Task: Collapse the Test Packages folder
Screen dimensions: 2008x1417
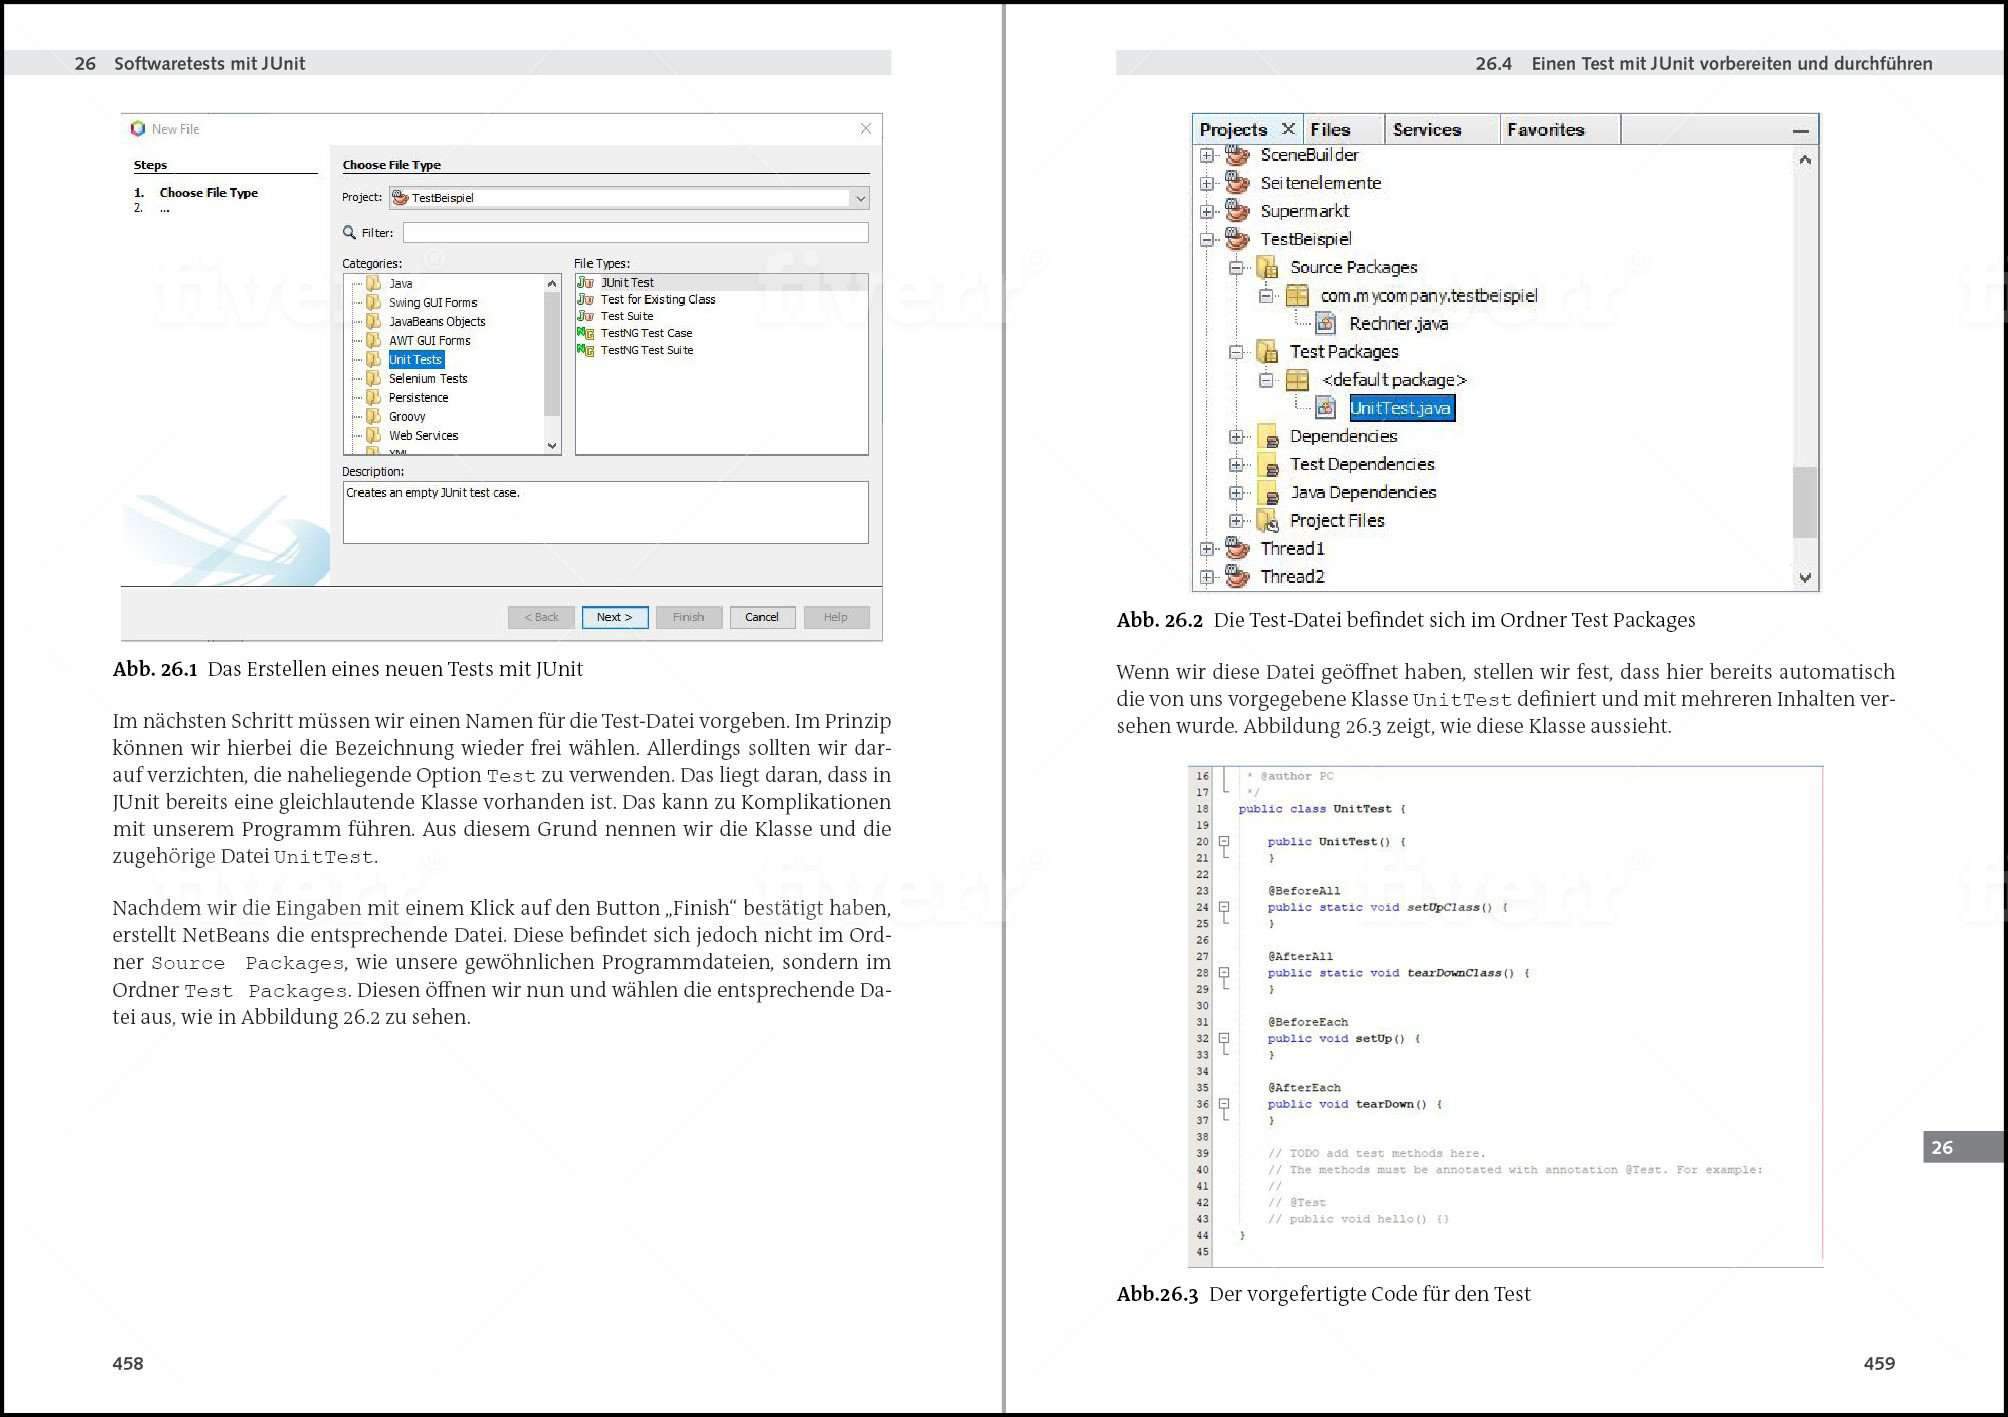Action: (x=1236, y=352)
